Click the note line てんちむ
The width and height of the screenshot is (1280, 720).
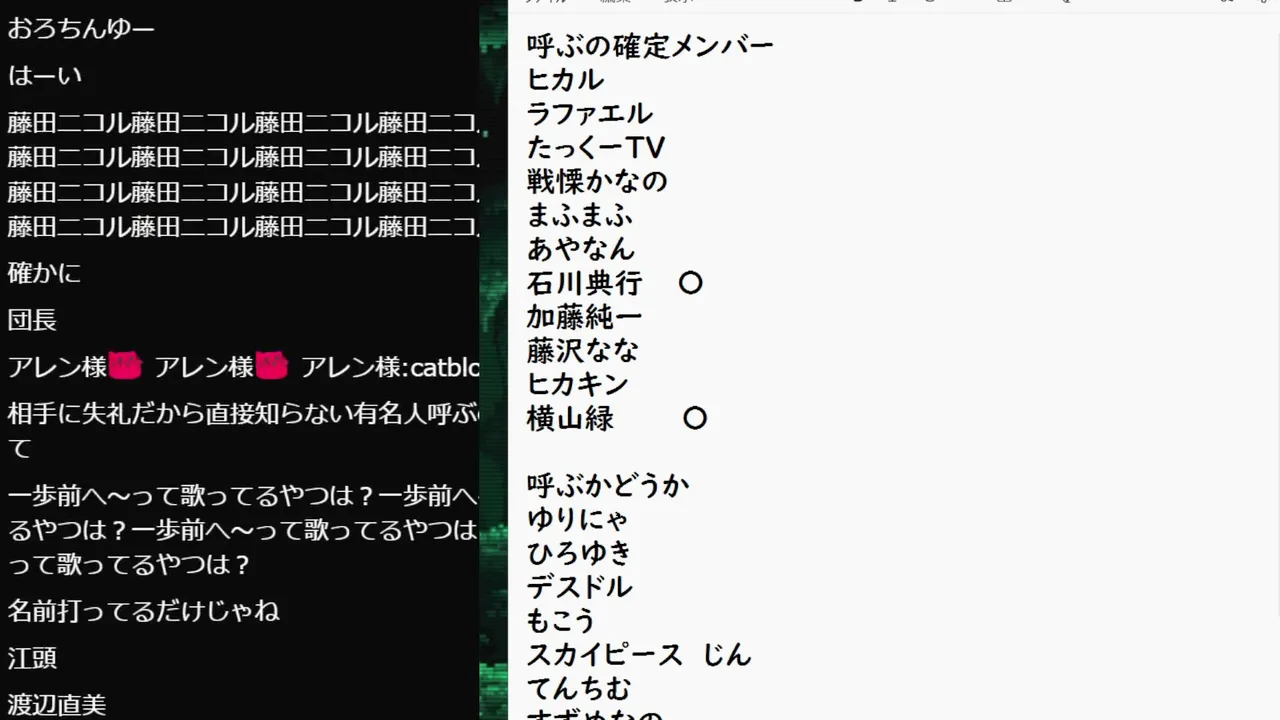(579, 689)
